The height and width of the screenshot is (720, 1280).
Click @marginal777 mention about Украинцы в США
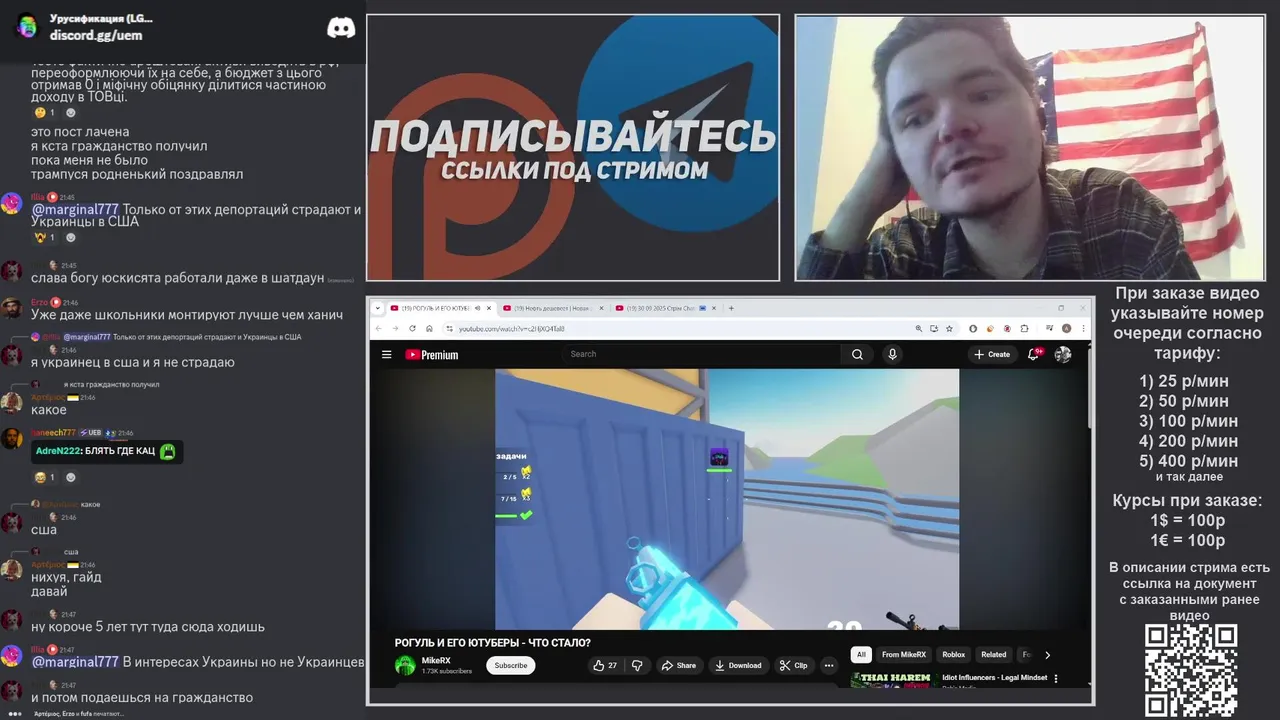75,209
